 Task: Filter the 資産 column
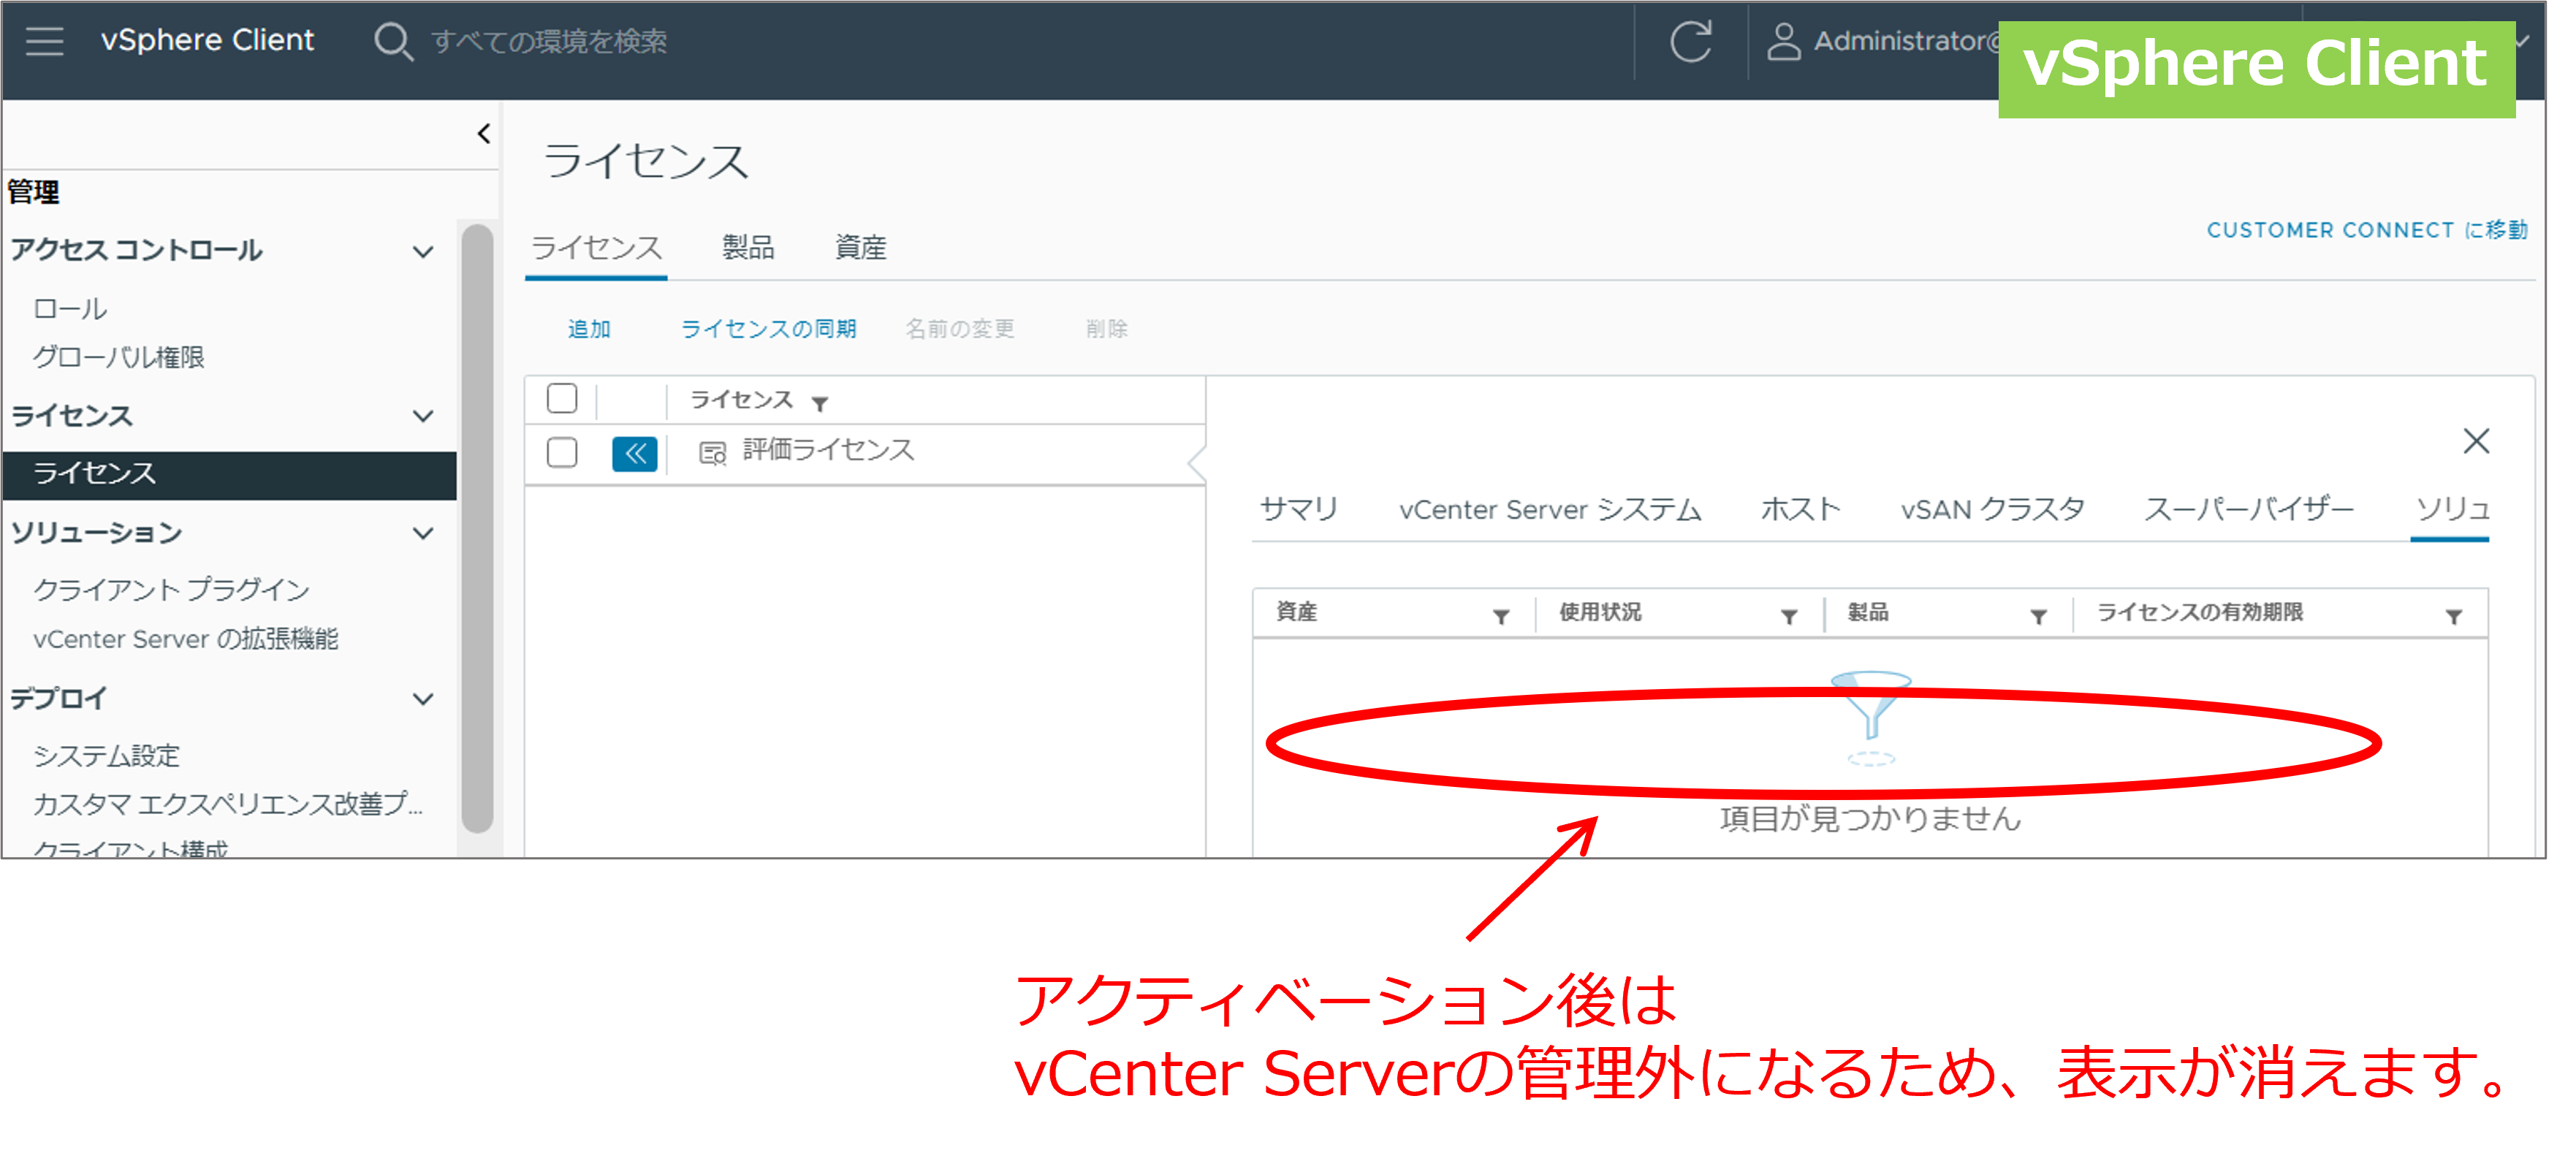click(1501, 616)
